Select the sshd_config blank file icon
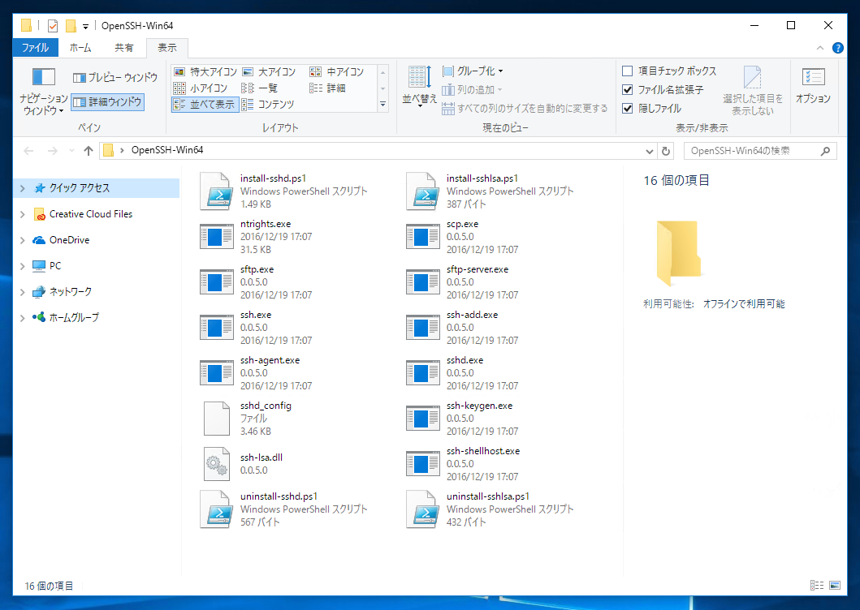 point(216,419)
